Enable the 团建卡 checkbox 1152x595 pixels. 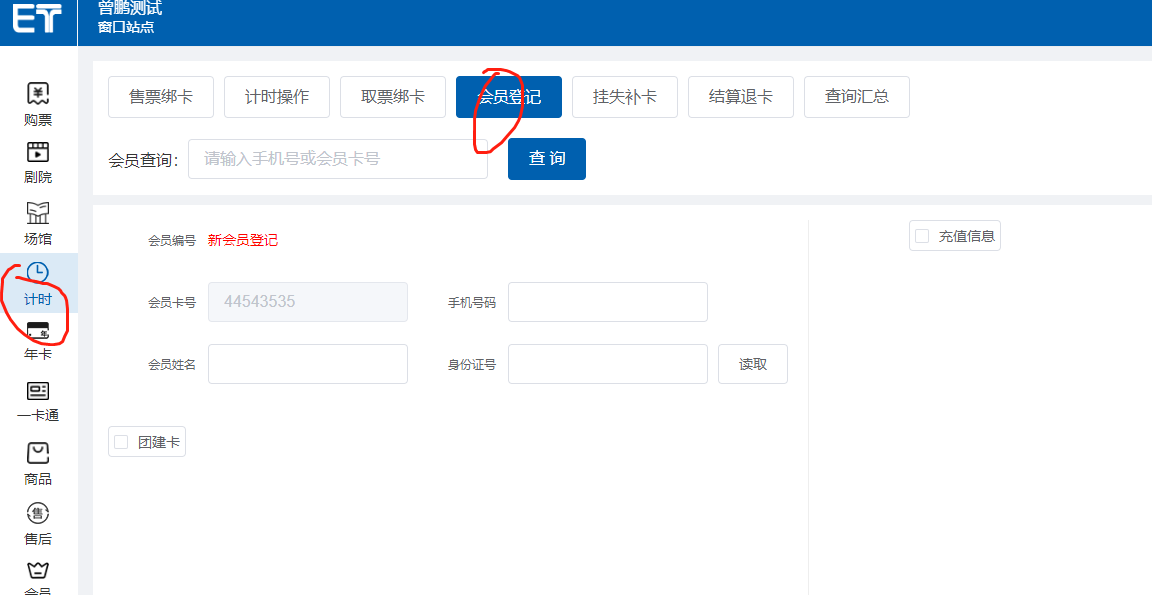[122, 442]
